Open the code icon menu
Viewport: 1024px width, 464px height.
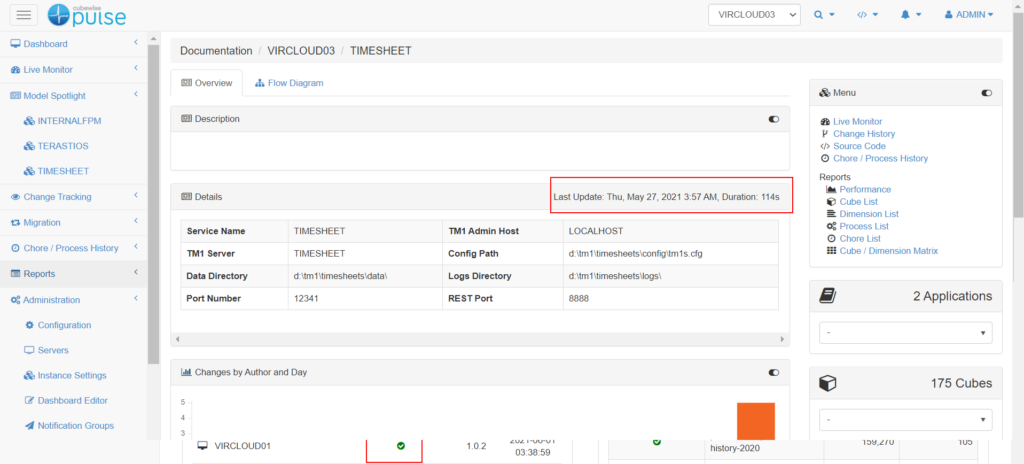point(867,15)
